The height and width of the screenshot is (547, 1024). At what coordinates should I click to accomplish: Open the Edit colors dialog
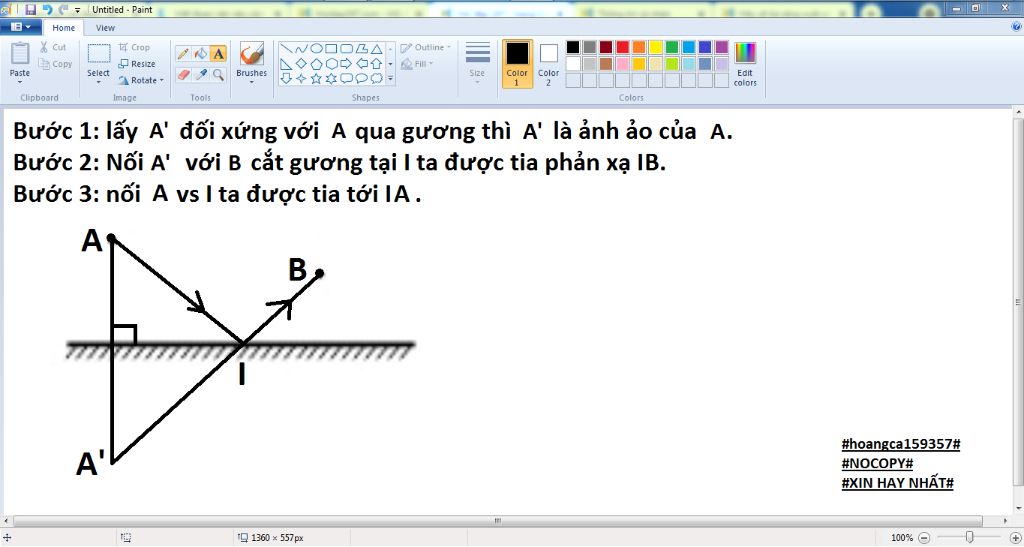(x=745, y=64)
